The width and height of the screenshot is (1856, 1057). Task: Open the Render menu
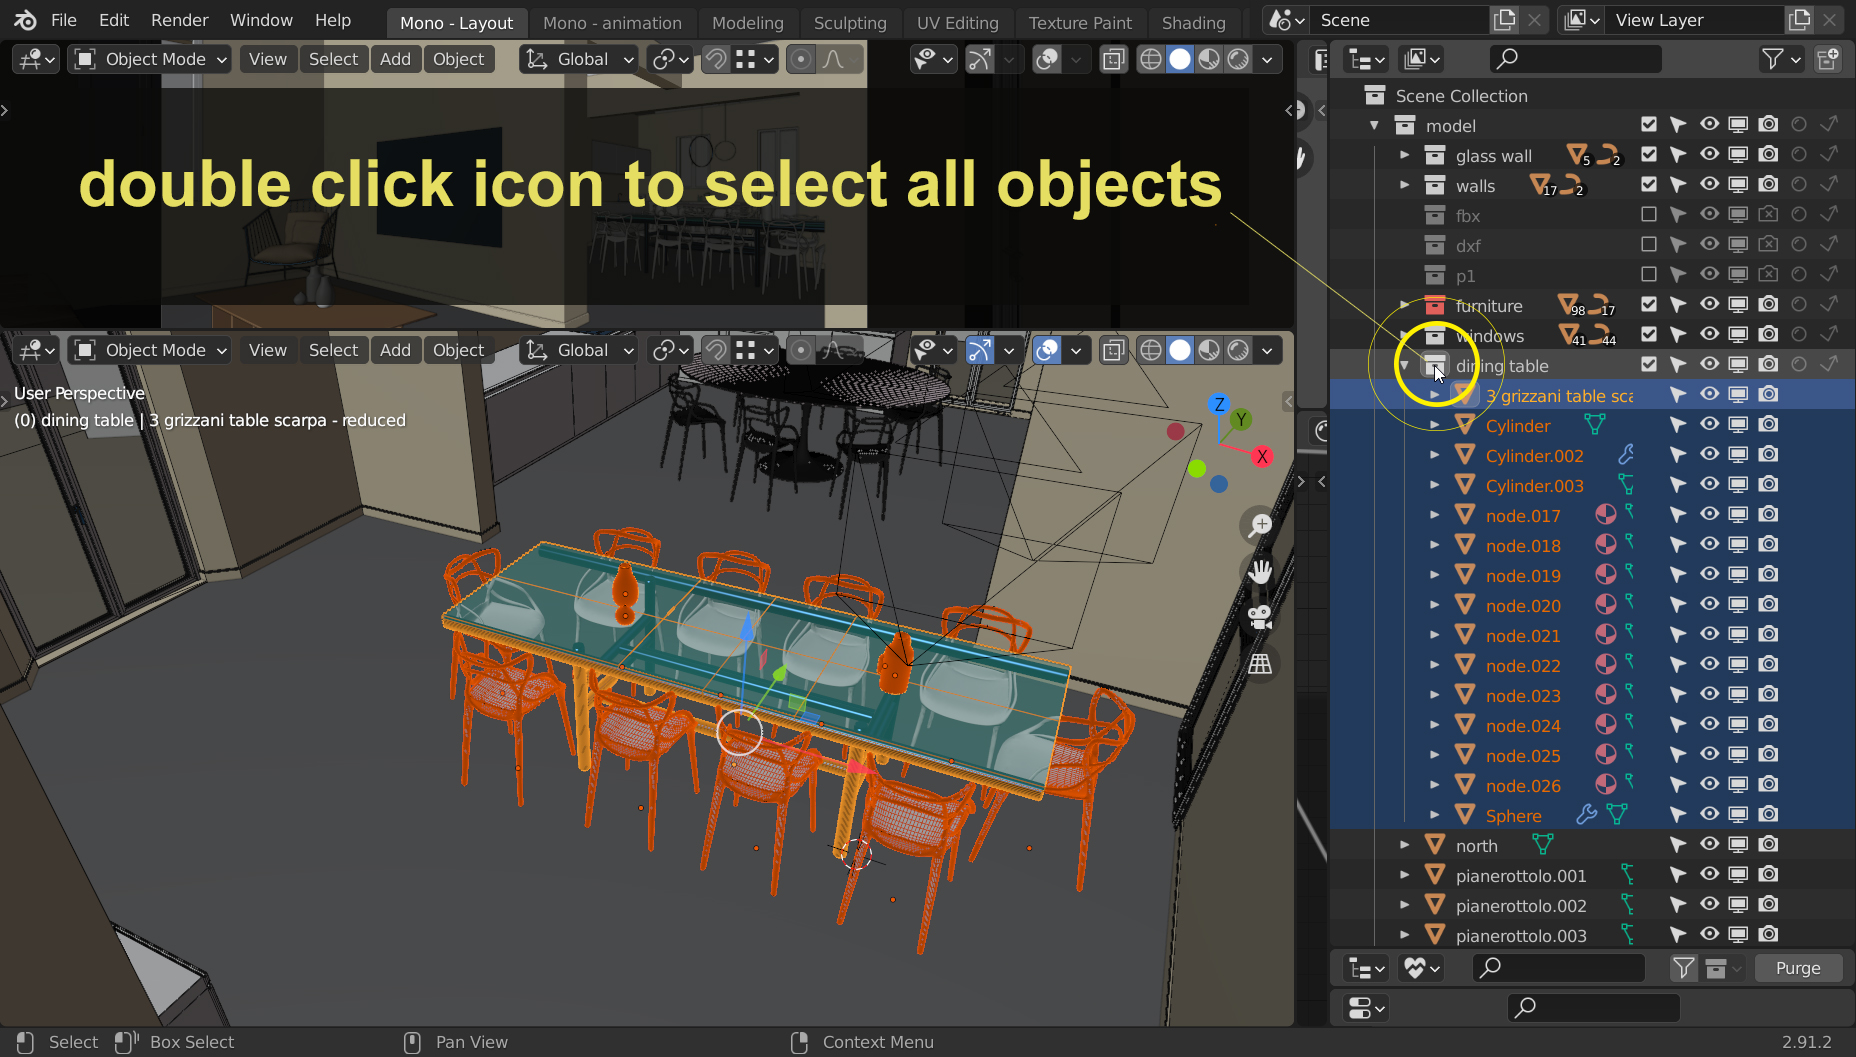(180, 20)
